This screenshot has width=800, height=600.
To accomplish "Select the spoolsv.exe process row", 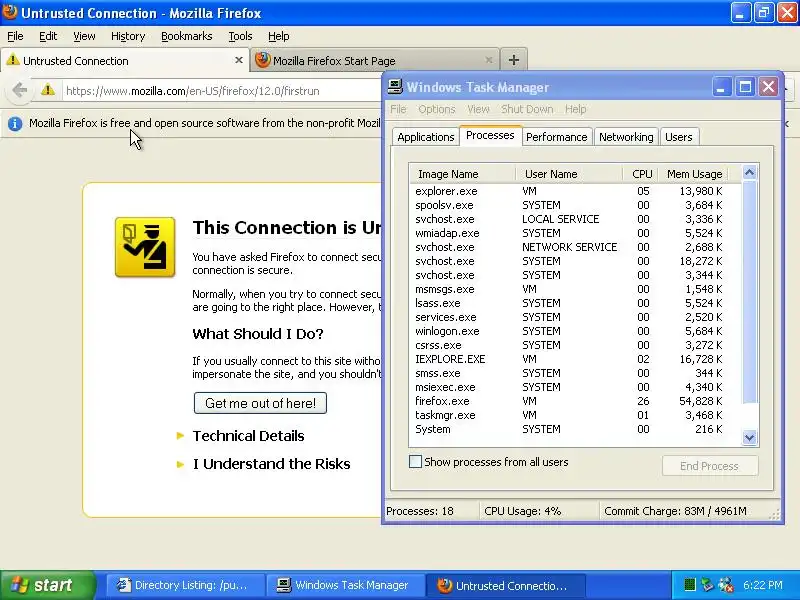I will [x=576, y=205].
